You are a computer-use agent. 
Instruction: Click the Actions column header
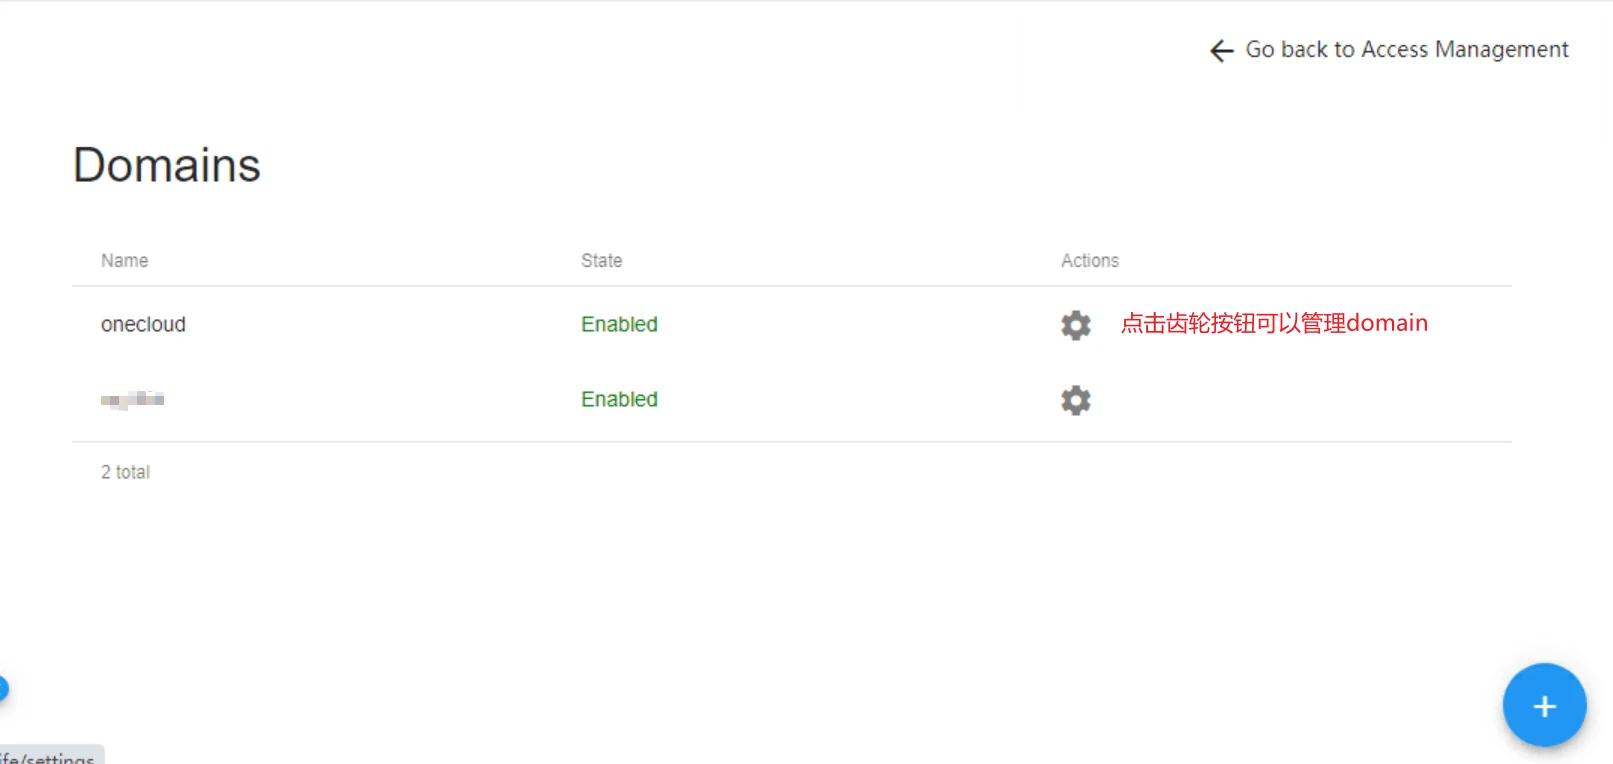(1089, 260)
